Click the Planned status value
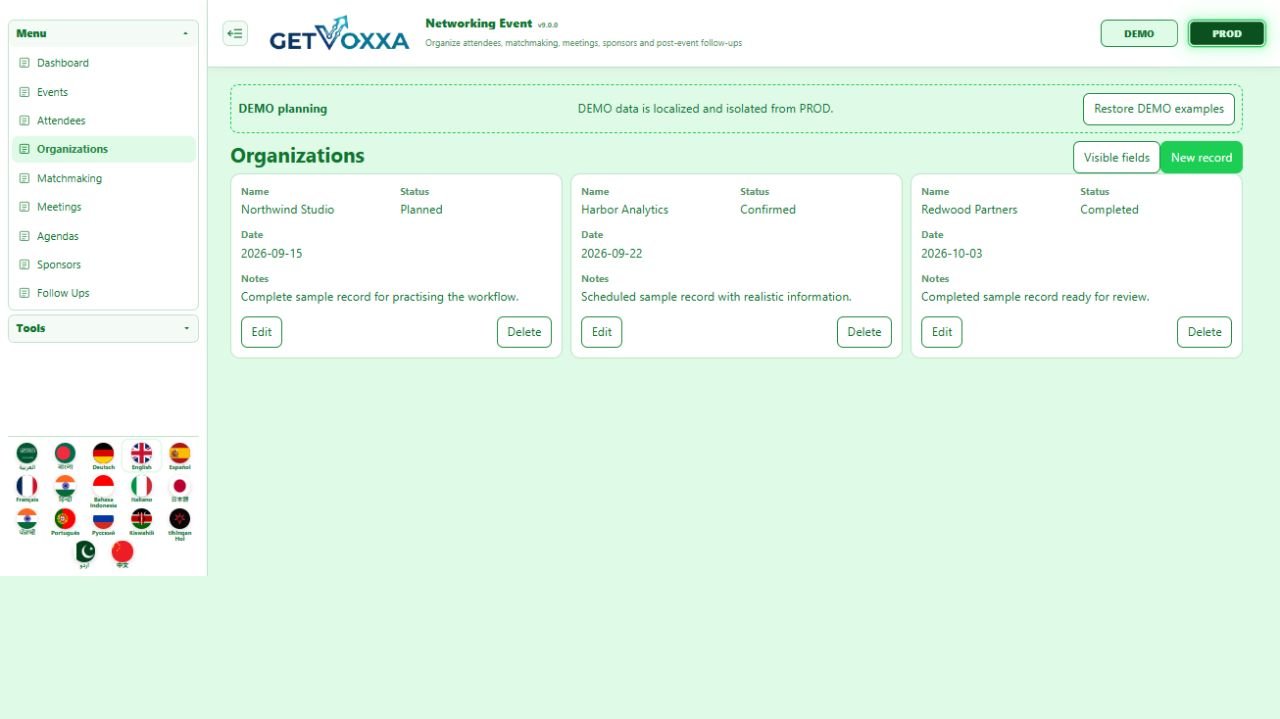The width and height of the screenshot is (1280, 719). [x=421, y=210]
